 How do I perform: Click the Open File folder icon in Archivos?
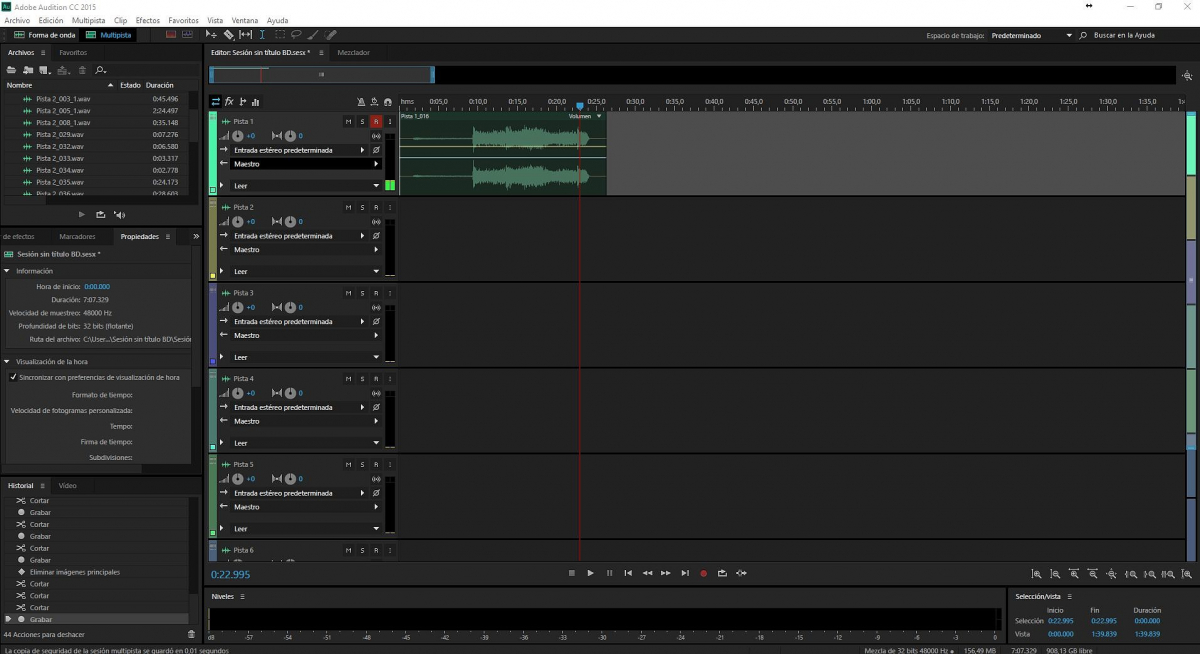(x=12, y=70)
